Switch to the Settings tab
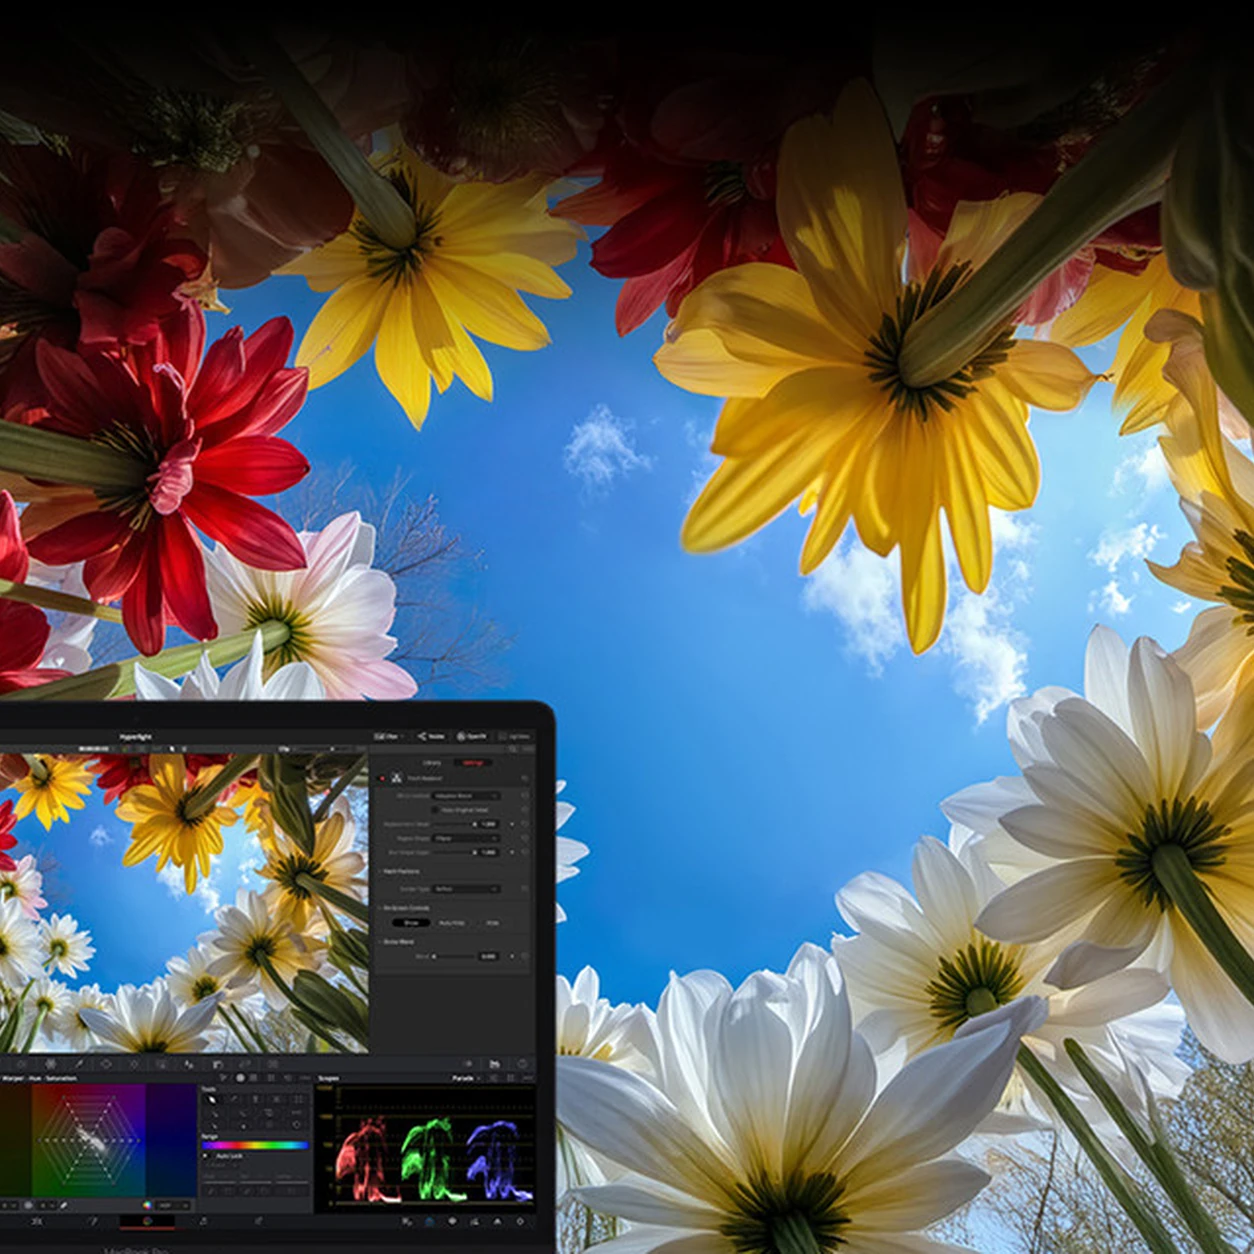Image resolution: width=1254 pixels, height=1254 pixels. (472, 762)
